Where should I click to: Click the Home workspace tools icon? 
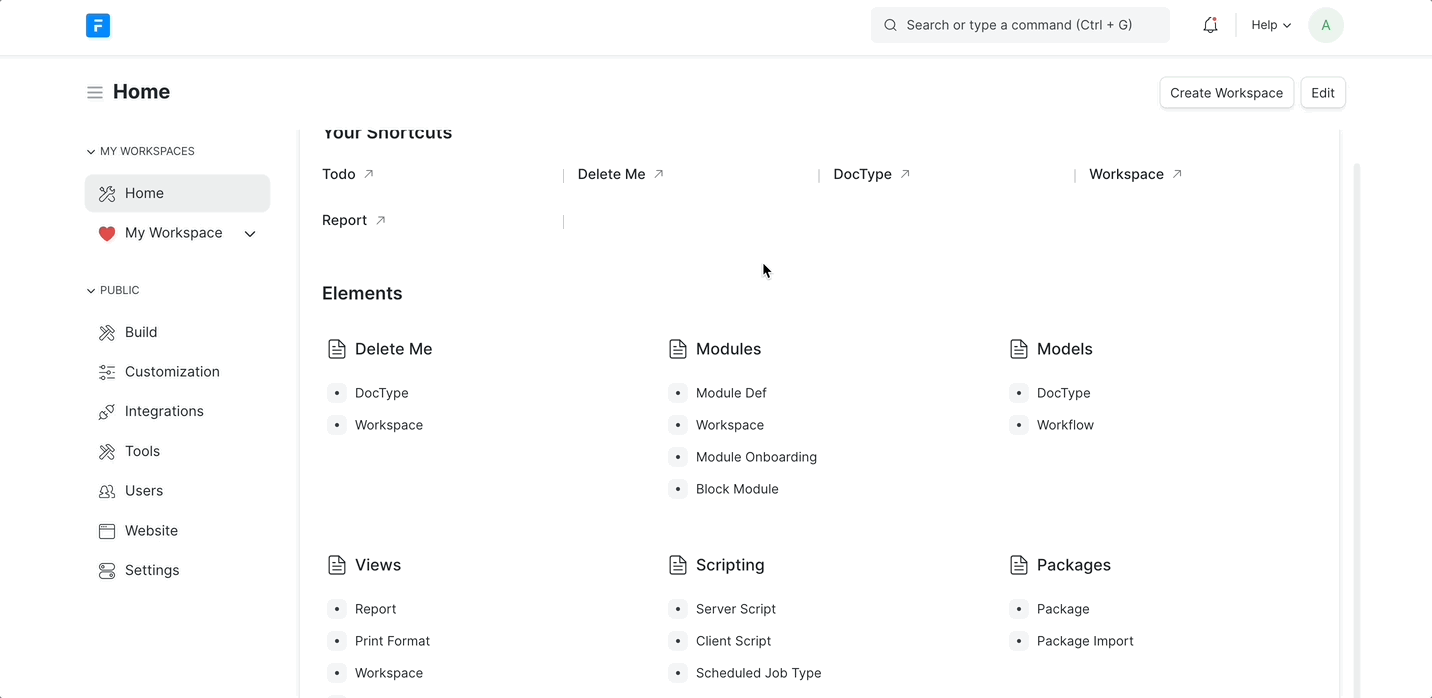[x=107, y=194]
